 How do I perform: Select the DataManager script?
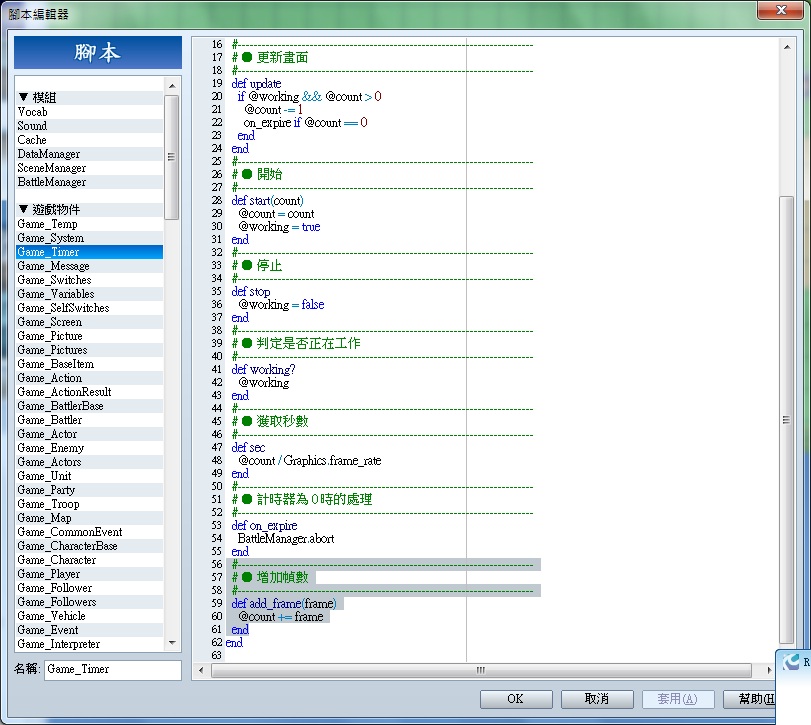pos(89,154)
